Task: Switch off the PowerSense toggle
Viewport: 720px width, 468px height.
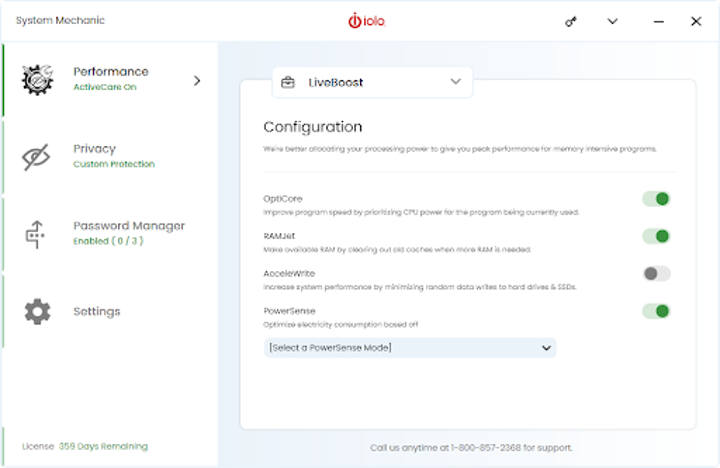Action: [x=656, y=311]
